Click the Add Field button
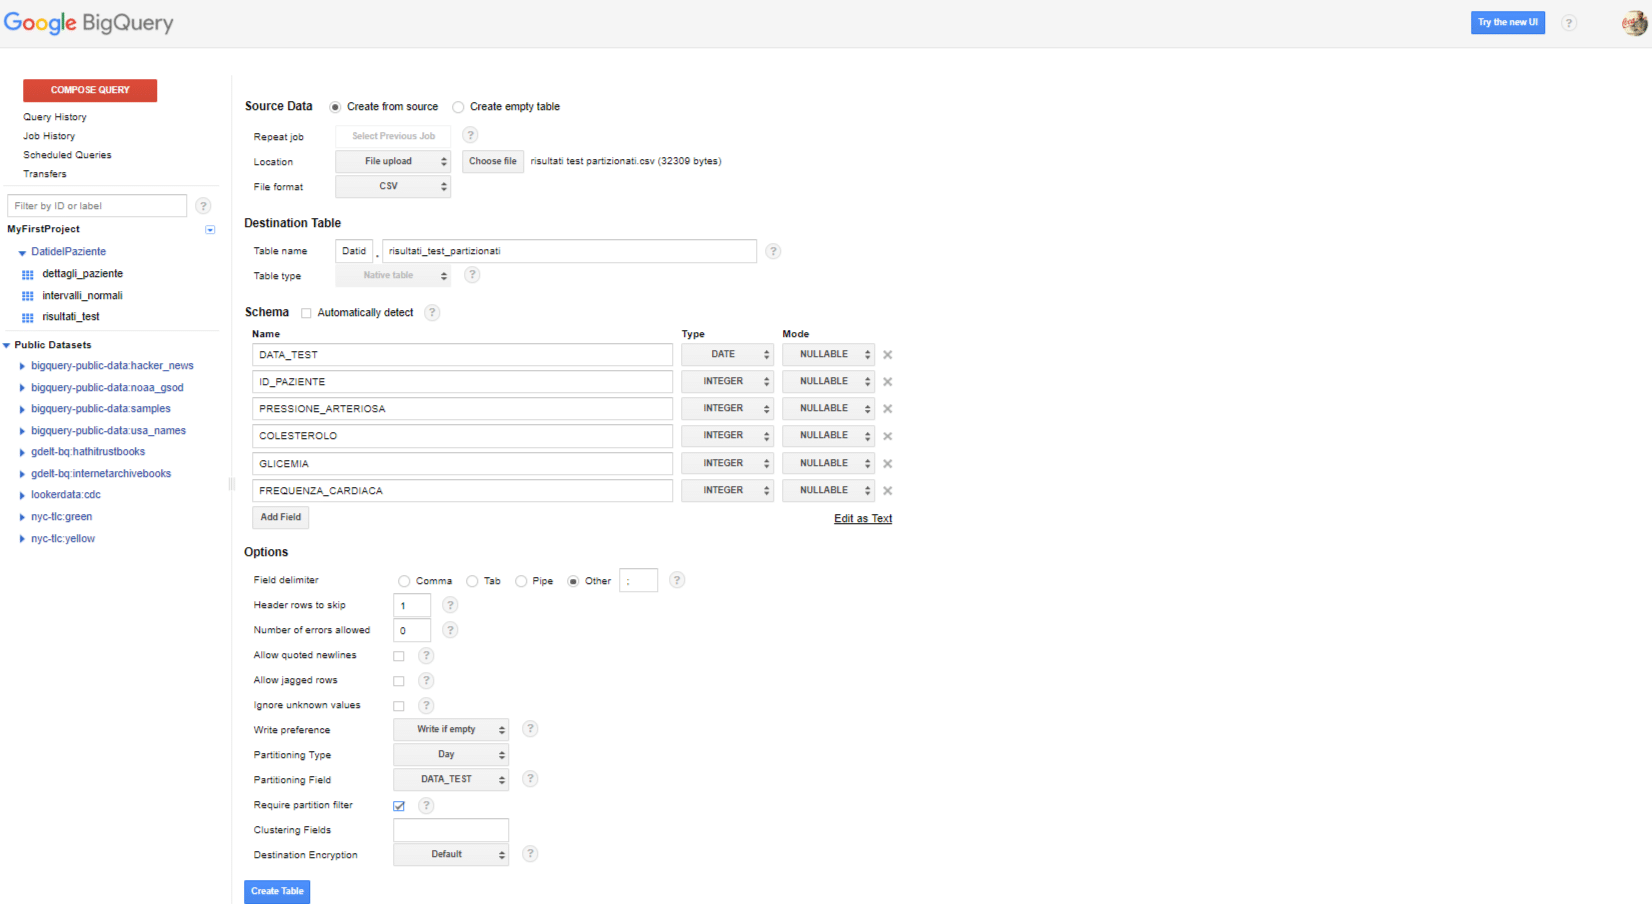The width and height of the screenshot is (1652, 904). (x=281, y=517)
